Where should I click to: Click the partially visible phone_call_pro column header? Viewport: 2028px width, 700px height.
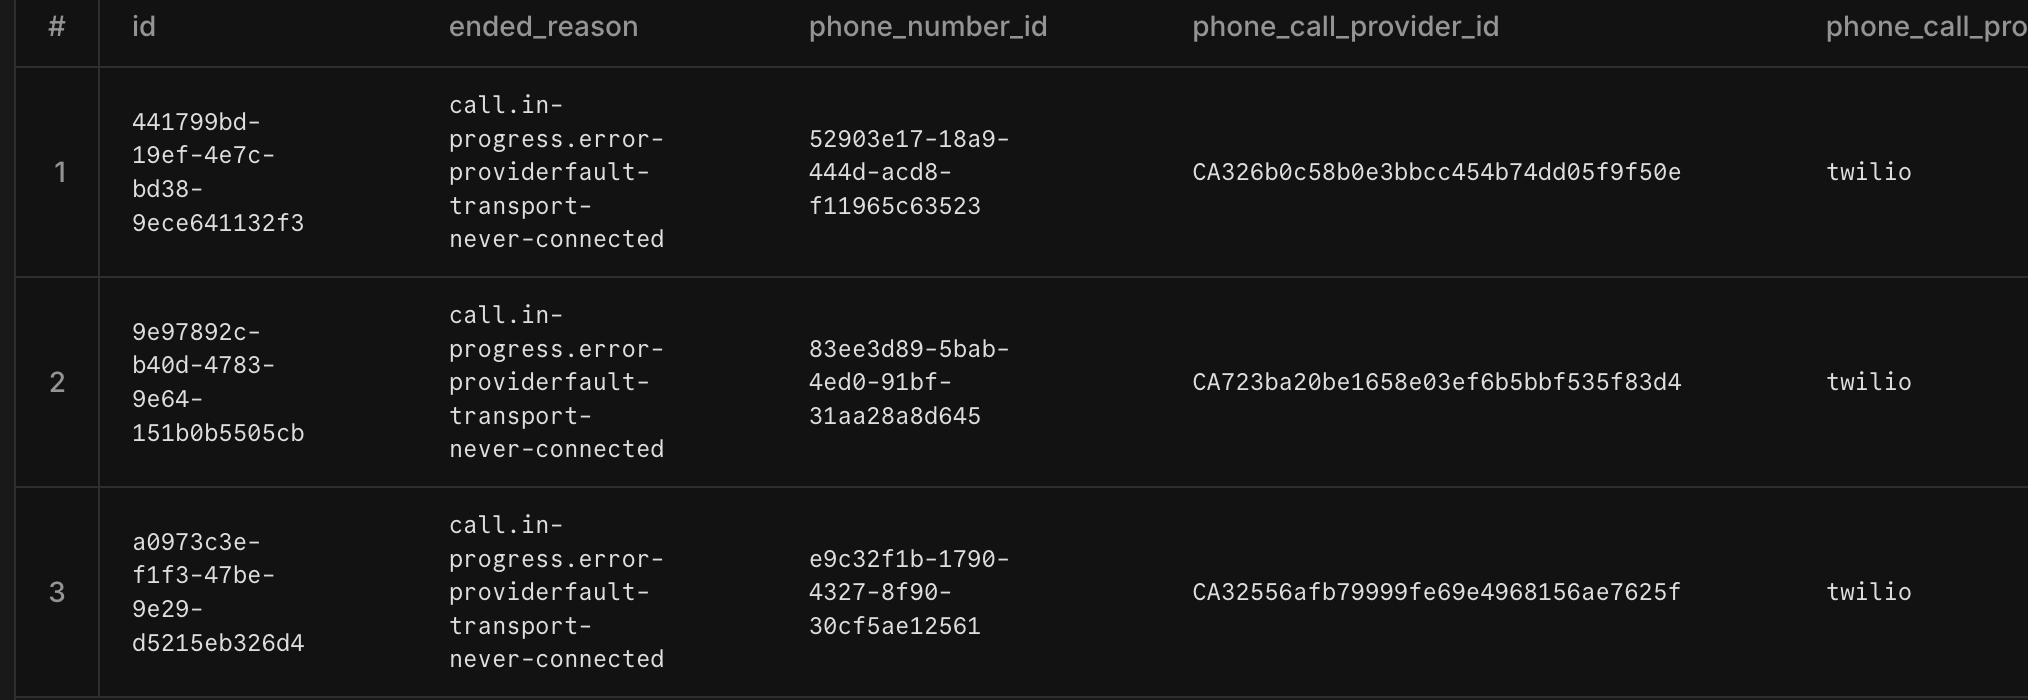pos(1925,27)
